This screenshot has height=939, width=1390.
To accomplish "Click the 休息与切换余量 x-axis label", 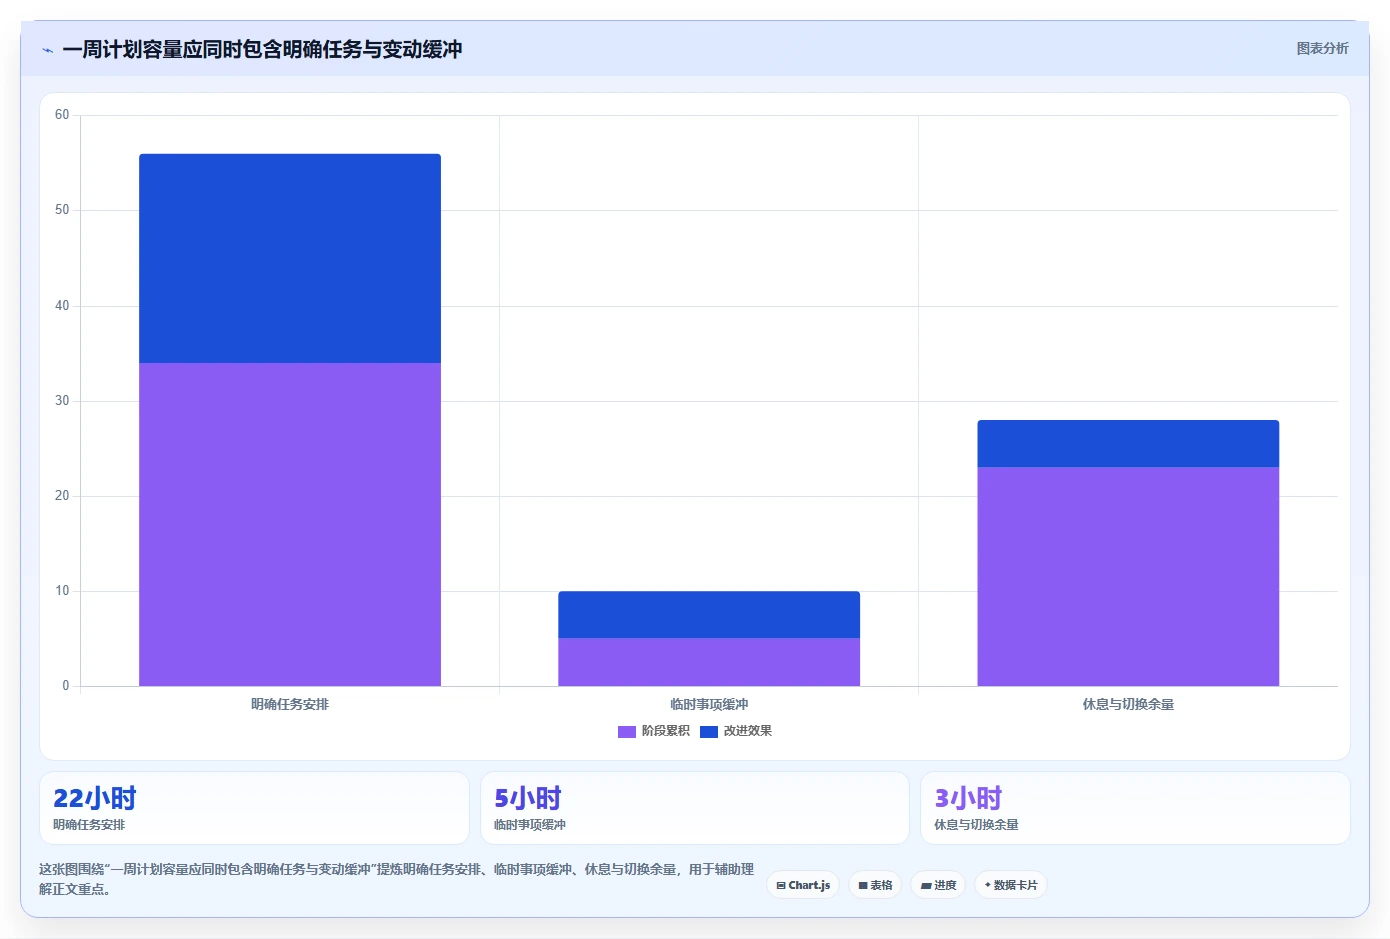I will tap(1128, 704).
